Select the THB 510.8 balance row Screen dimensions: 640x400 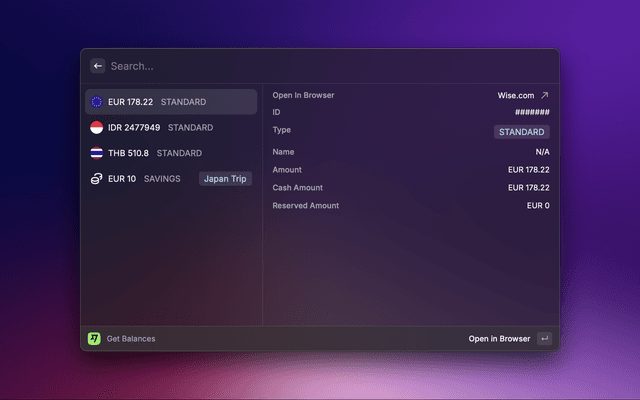point(170,153)
